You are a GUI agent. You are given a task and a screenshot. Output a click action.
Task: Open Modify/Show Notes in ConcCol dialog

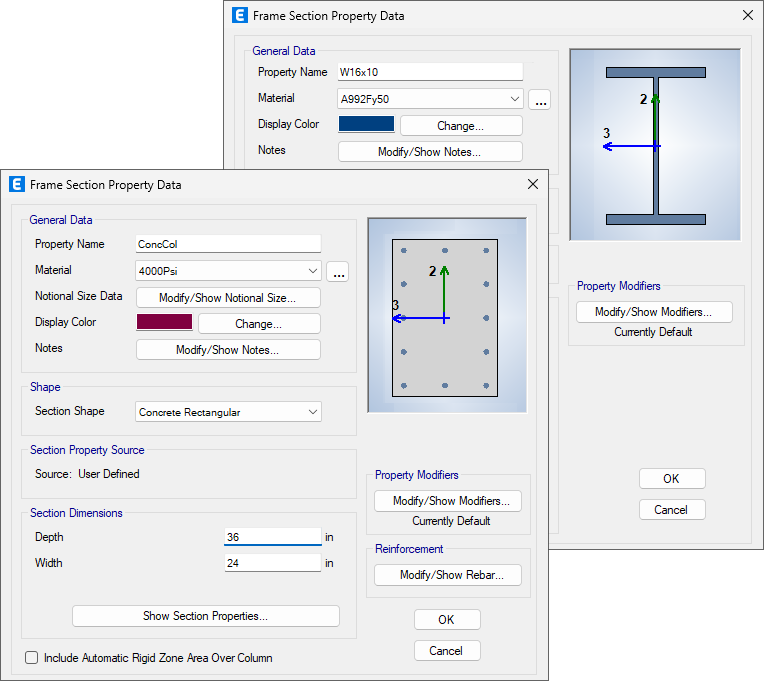(228, 350)
